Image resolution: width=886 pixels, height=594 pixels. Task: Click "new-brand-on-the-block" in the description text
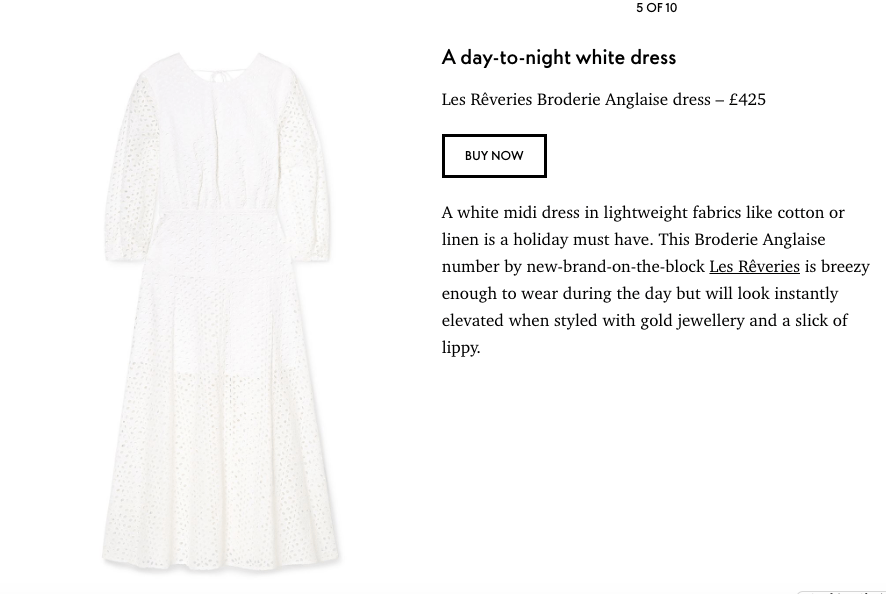616,266
